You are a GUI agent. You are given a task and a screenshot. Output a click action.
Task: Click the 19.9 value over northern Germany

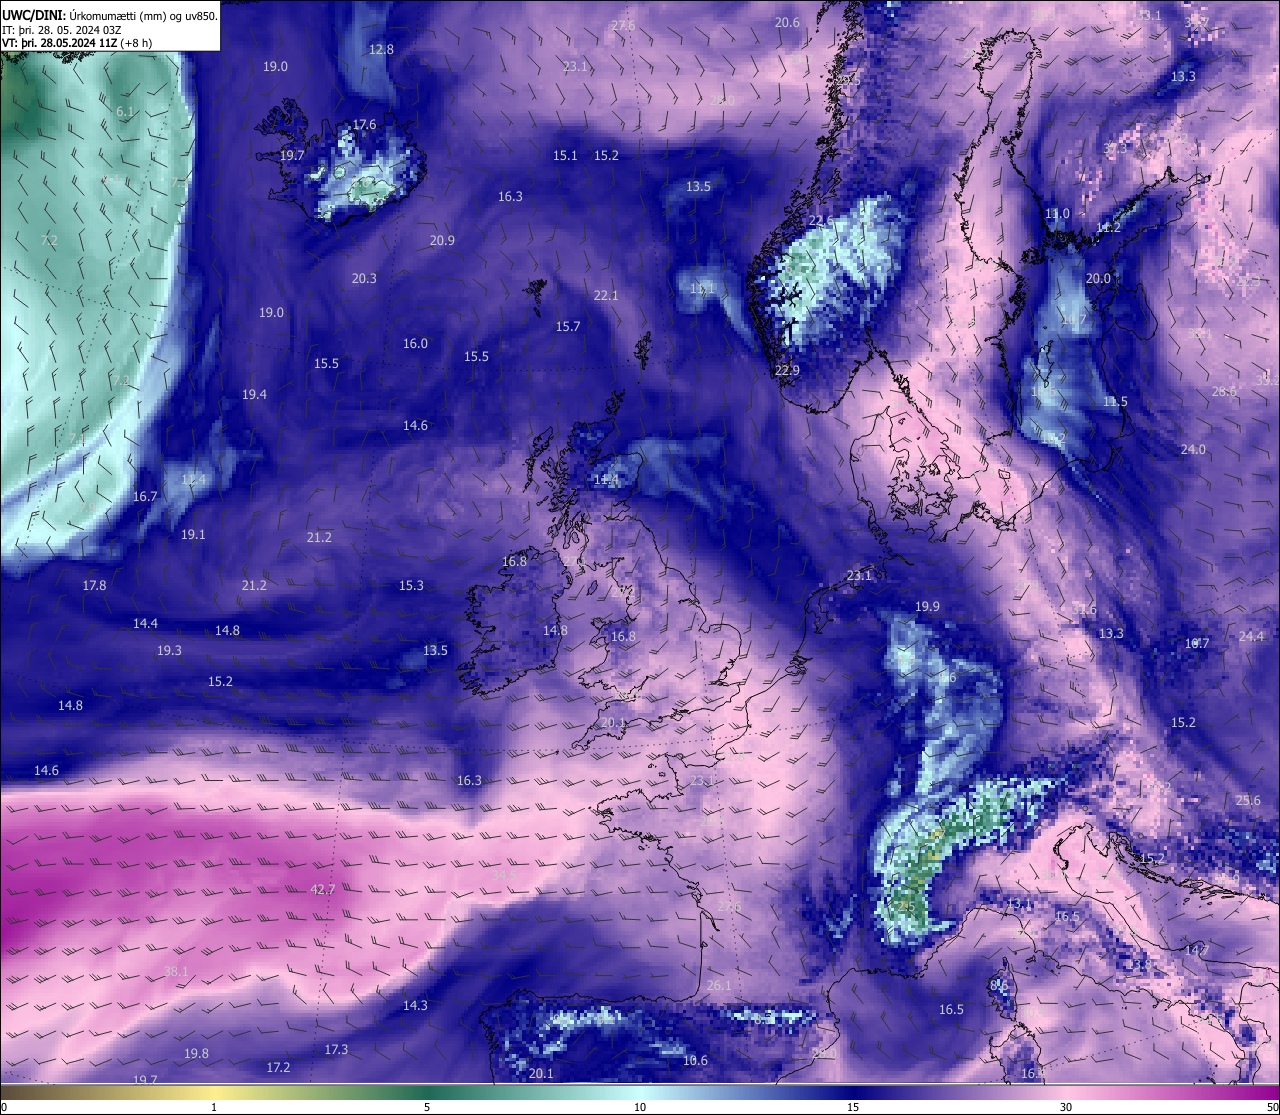927,606
